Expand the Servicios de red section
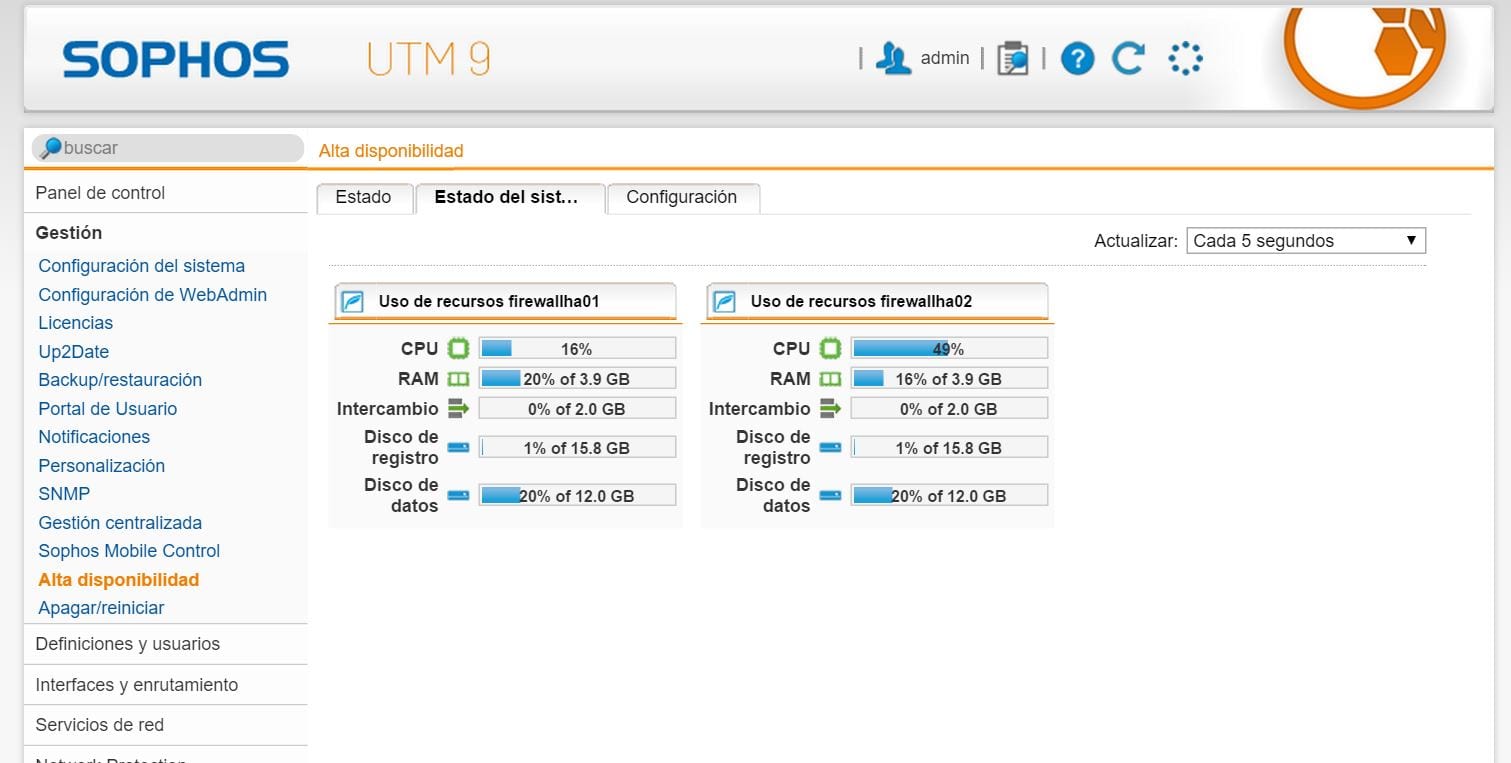Screen dimensions: 1511x763 [99, 725]
